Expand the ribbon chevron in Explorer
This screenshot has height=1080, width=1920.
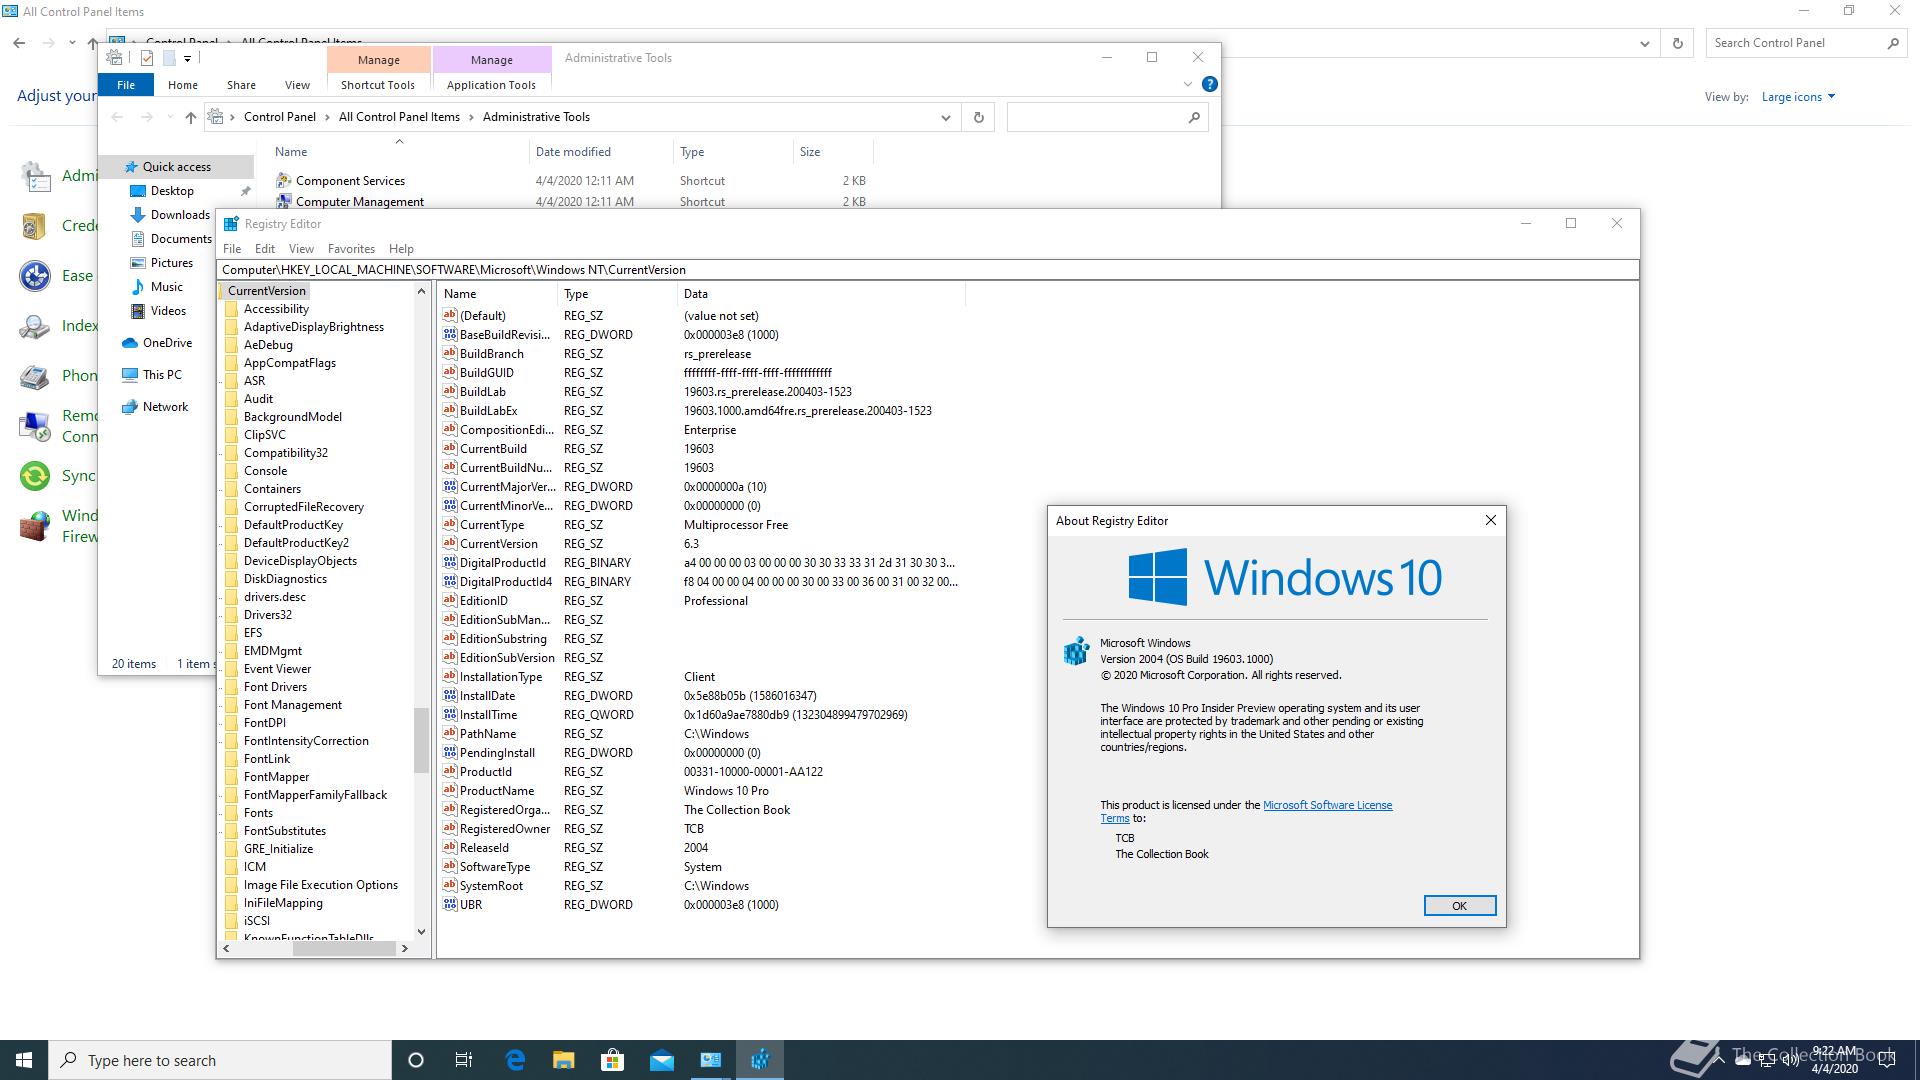[1187, 85]
